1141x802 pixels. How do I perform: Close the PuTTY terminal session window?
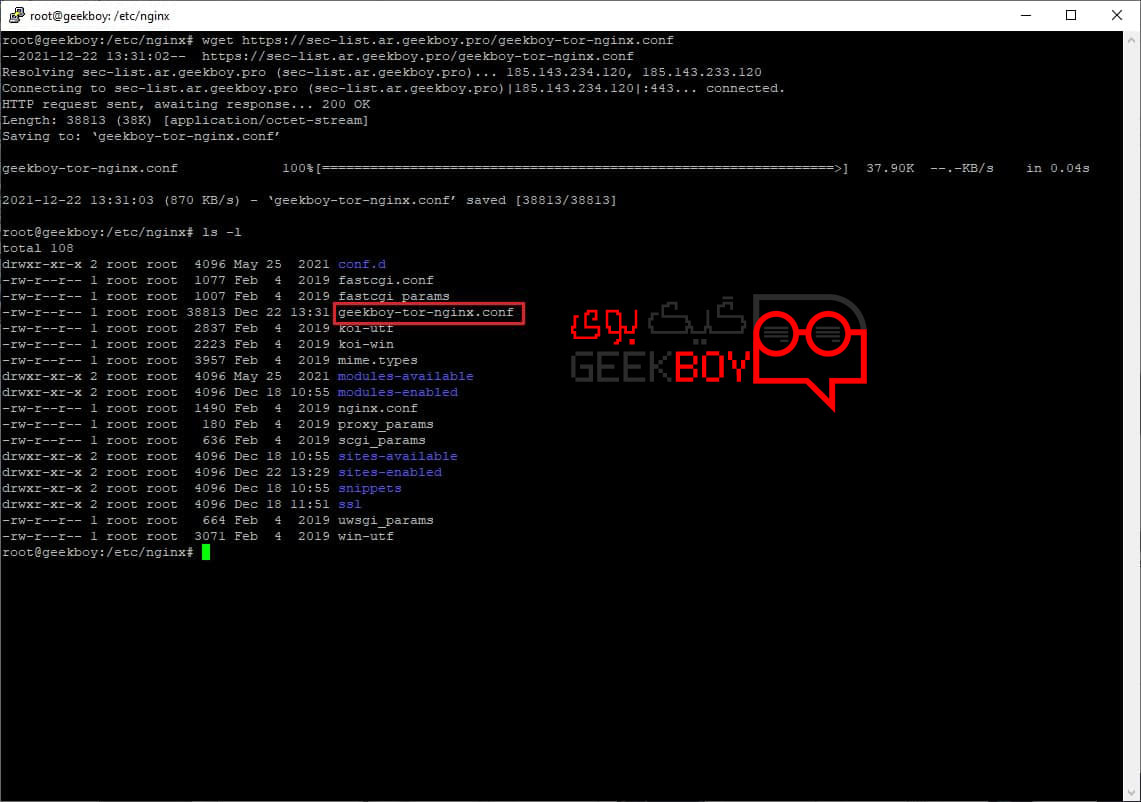[x=1117, y=15]
